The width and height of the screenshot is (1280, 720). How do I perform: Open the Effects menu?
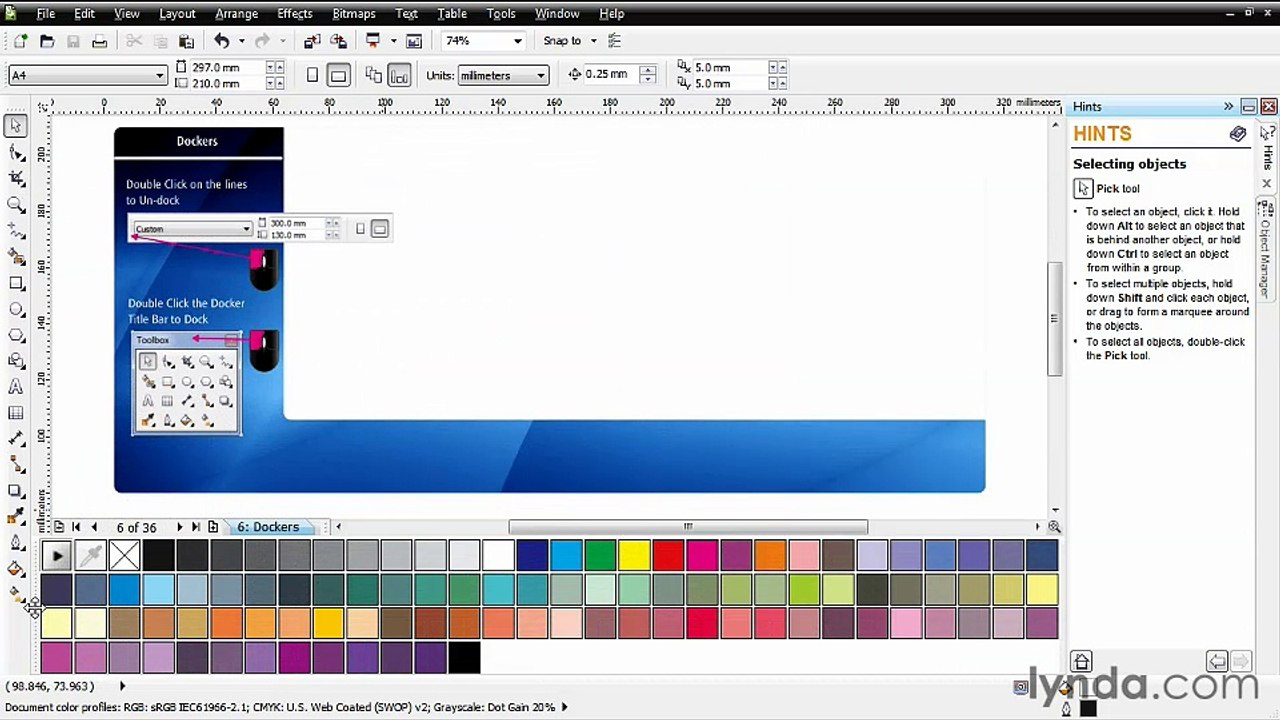point(294,13)
